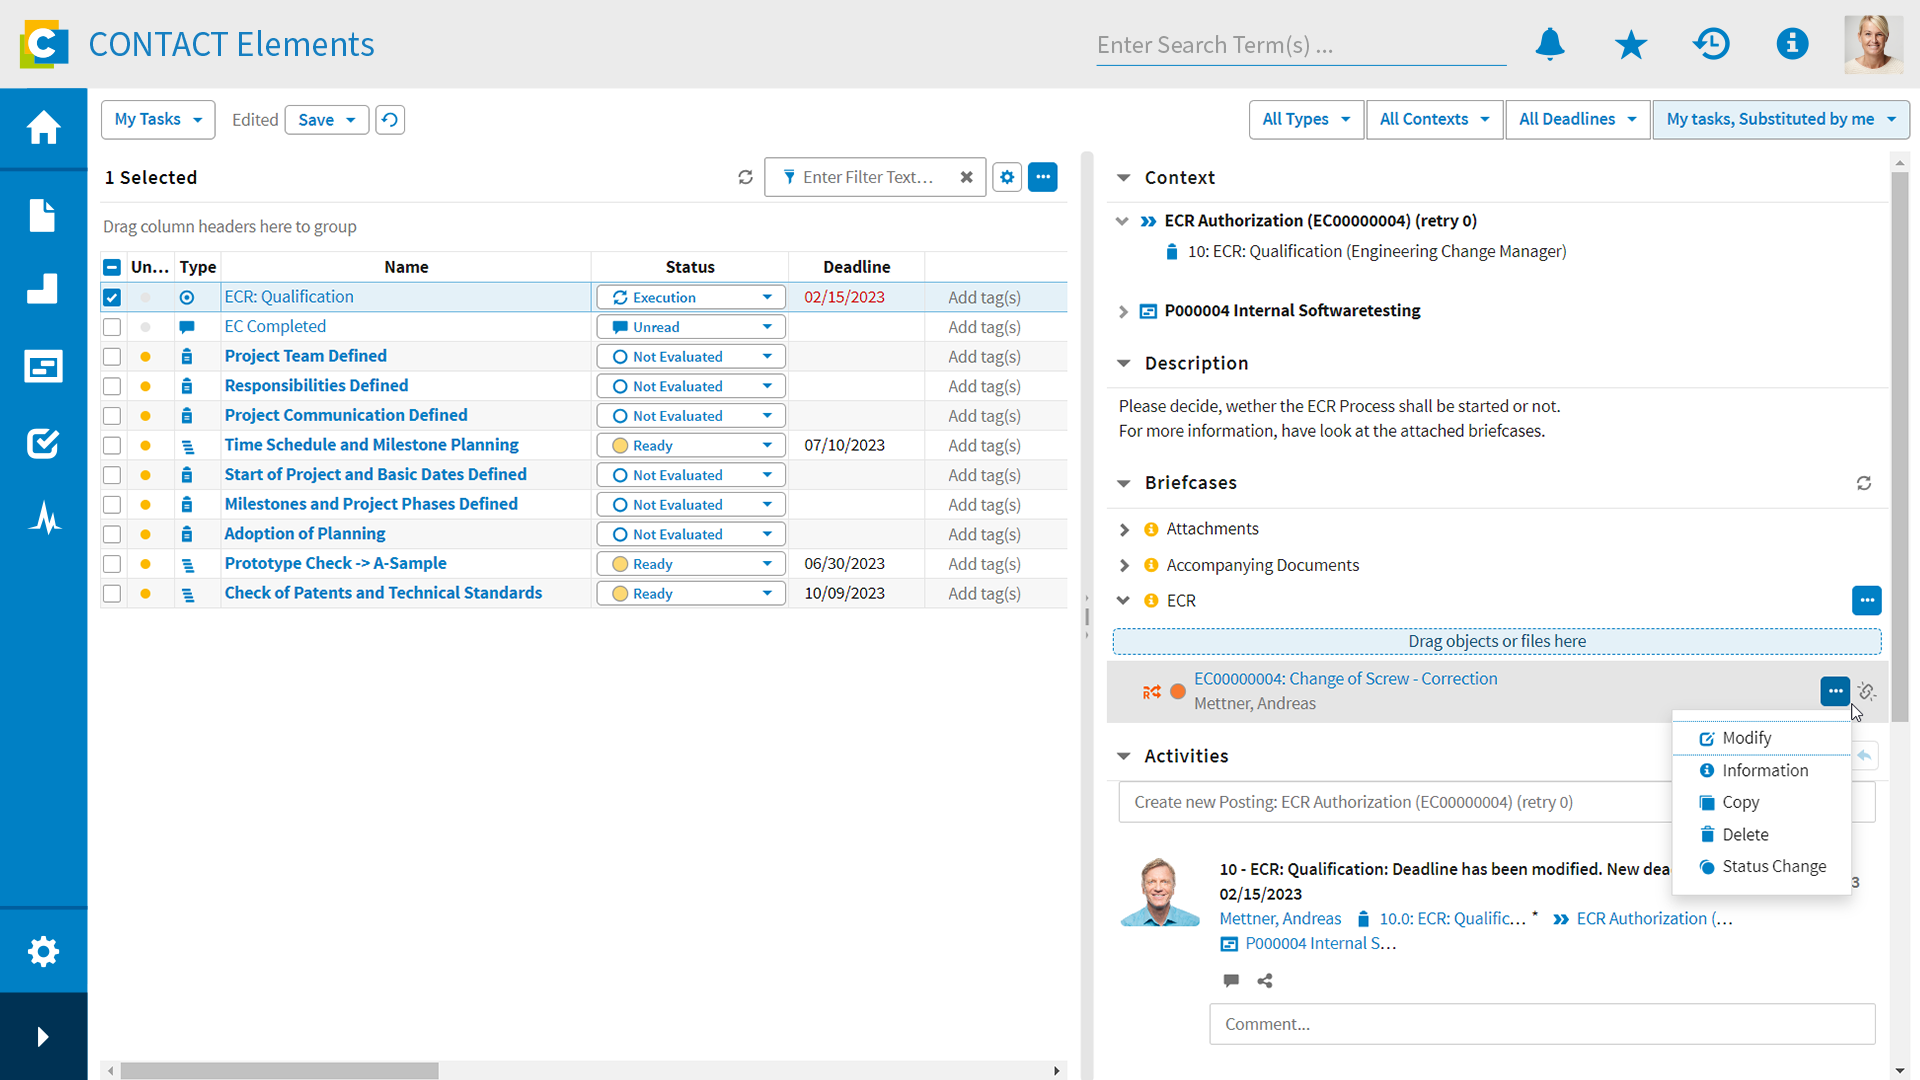1920x1080 pixels.
Task: Expand Accompanying Documents briefcase
Action: pyautogui.click(x=1124, y=565)
